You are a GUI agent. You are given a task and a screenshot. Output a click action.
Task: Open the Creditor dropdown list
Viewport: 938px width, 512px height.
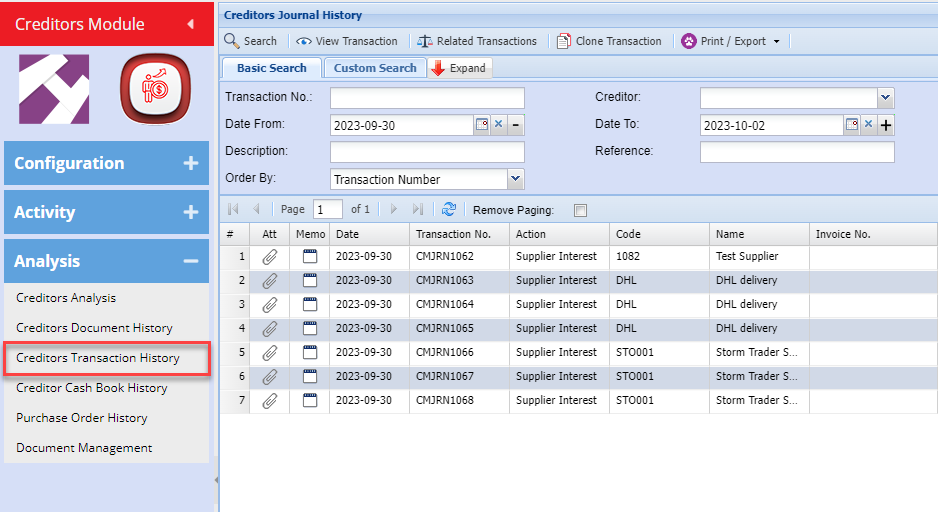tap(885, 98)
